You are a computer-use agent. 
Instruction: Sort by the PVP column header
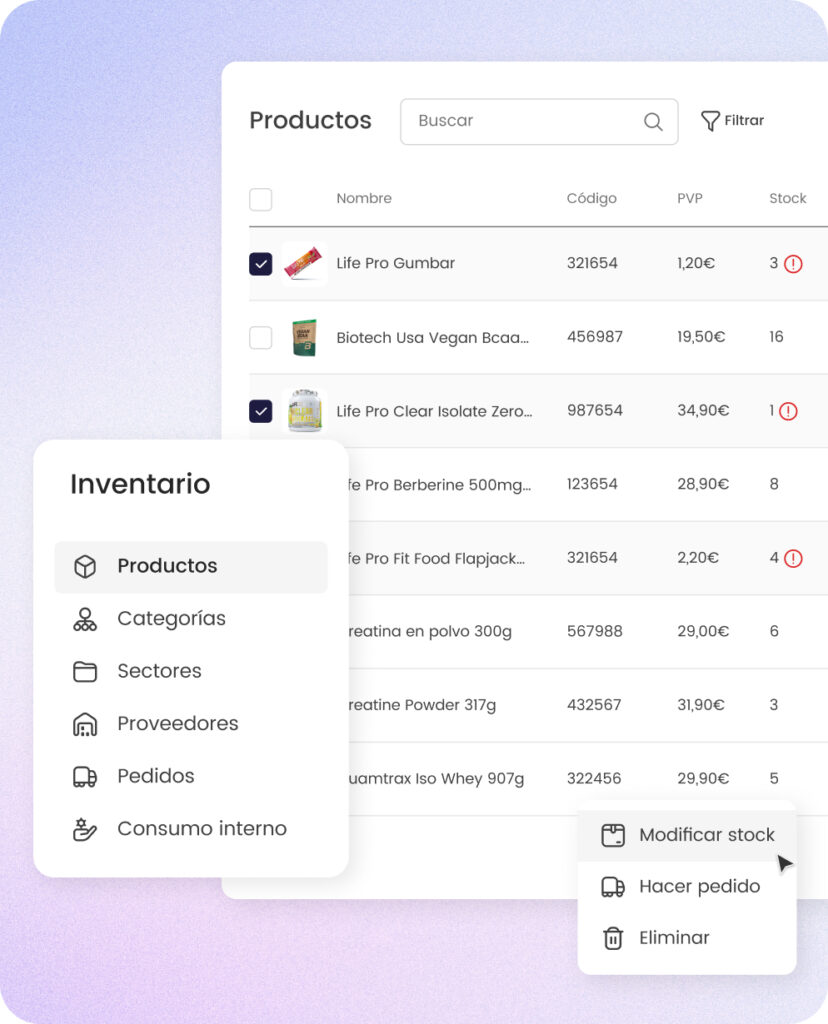(x=690, y=199)
